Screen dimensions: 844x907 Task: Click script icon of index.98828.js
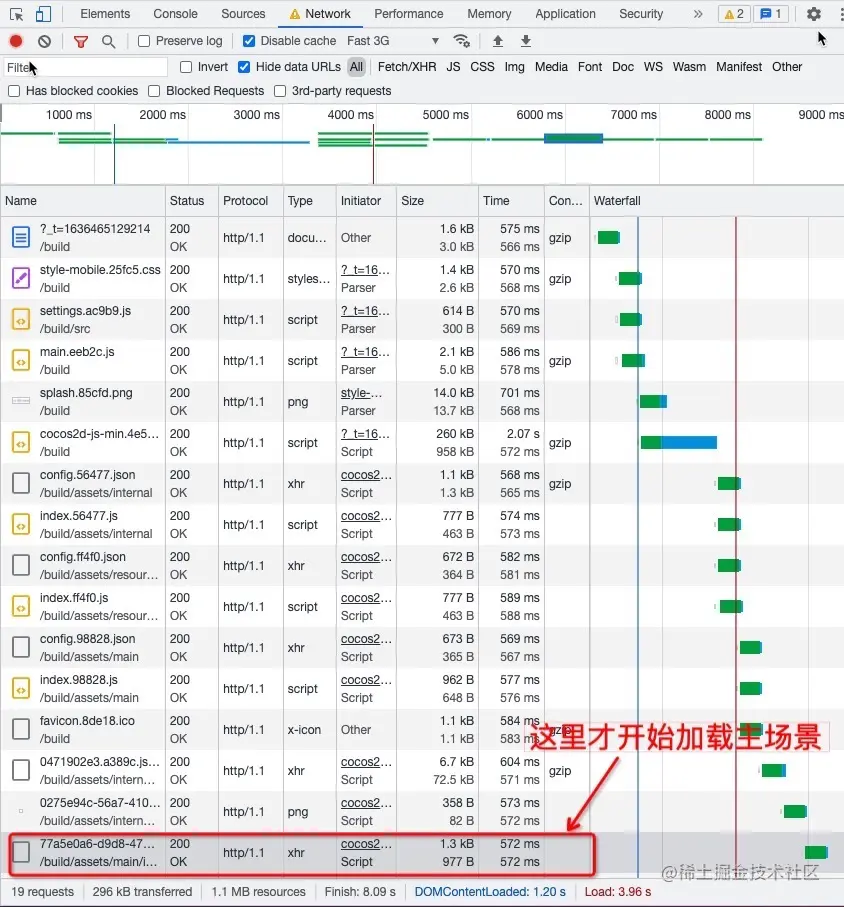pos(21,688)
